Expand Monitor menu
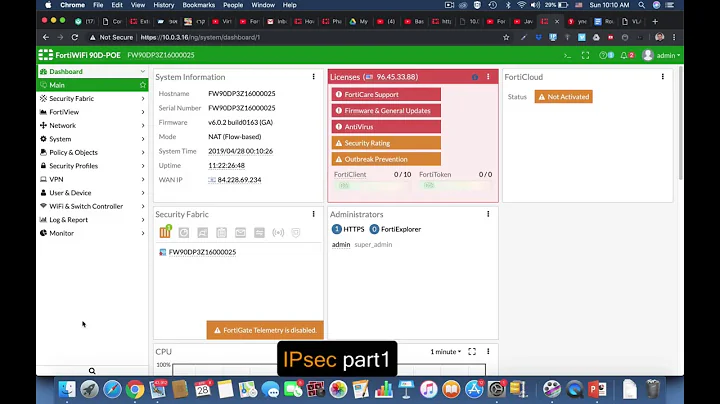Image resolution: width=720 pixels, height=404 pixels. click(92, 233)
